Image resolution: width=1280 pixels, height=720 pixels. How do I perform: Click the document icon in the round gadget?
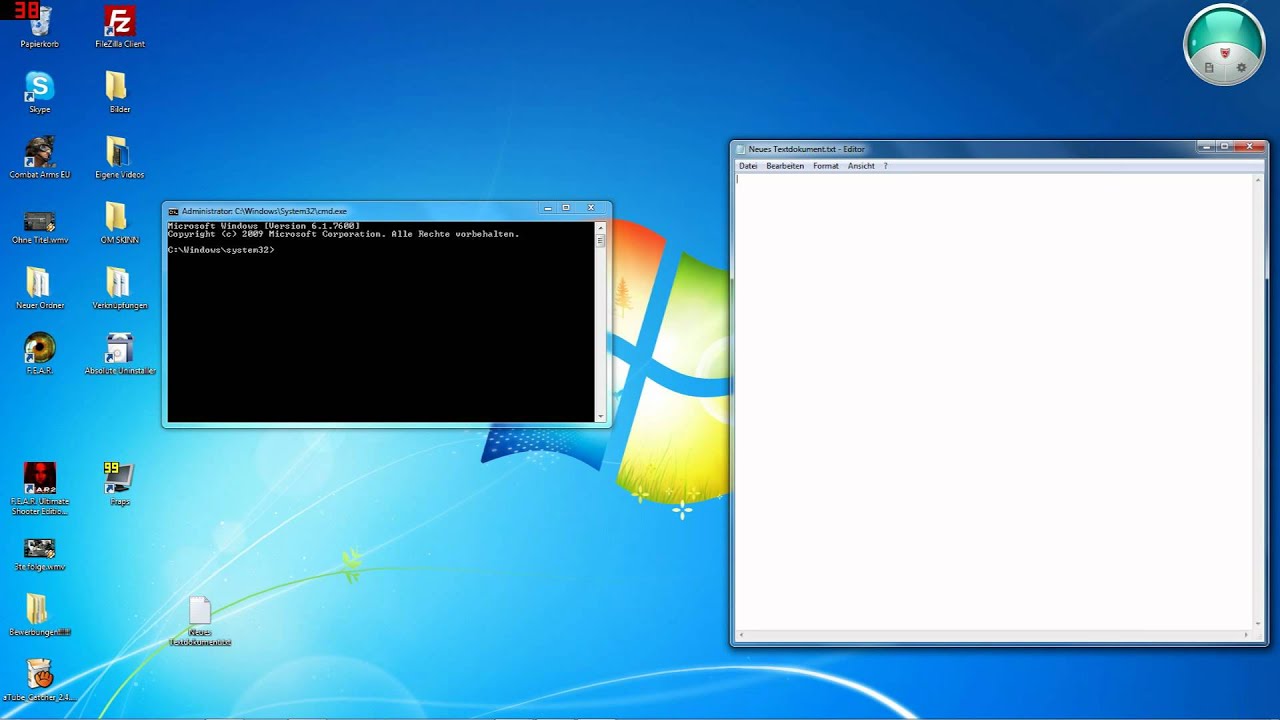click(1209, 68)
